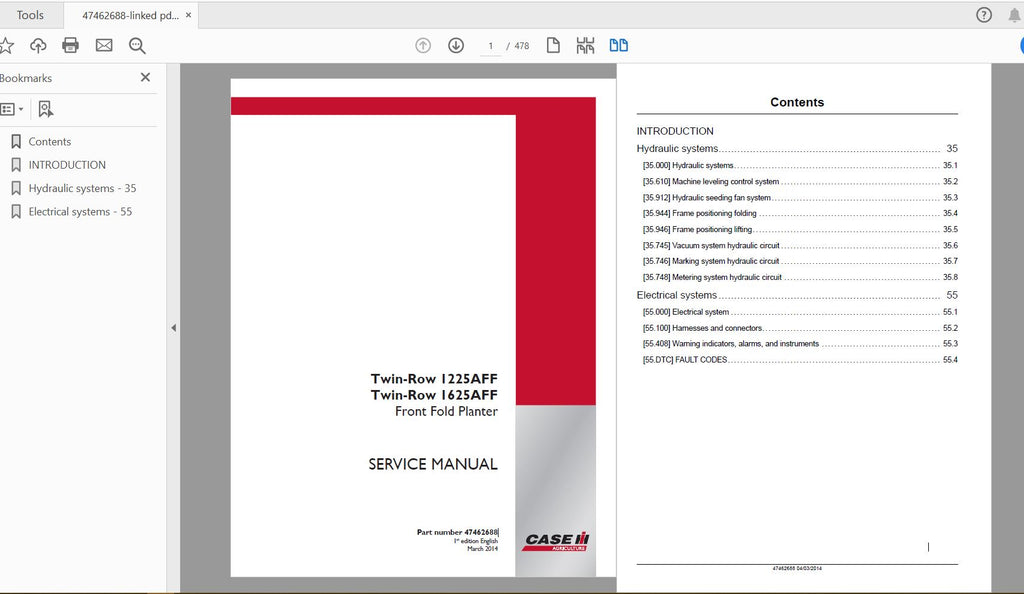The width and height of the screenshot is (1024, 594).
Task: Open [35.946] Frame positioning lifting
Action: click(x=800, y=230)
